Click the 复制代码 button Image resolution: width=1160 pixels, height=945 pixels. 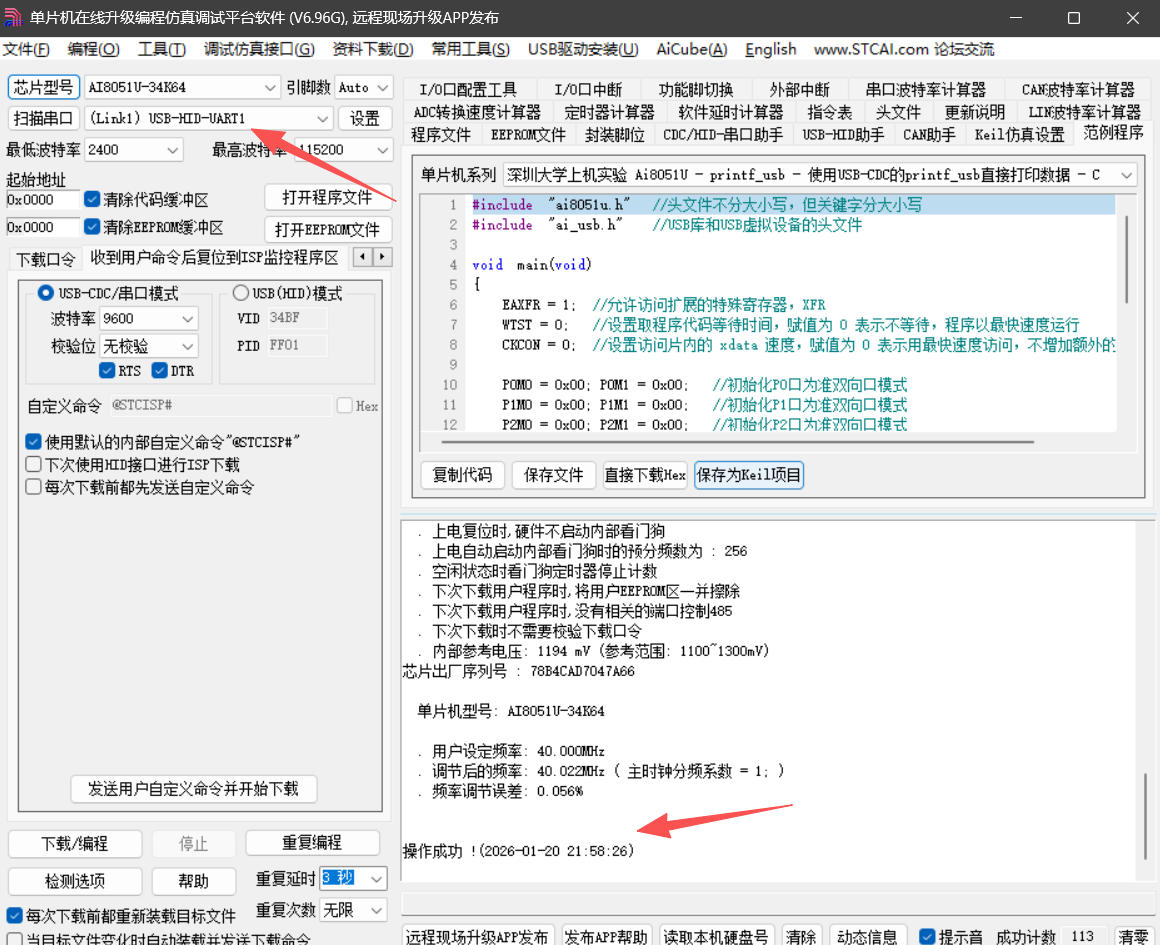[461, 475]
